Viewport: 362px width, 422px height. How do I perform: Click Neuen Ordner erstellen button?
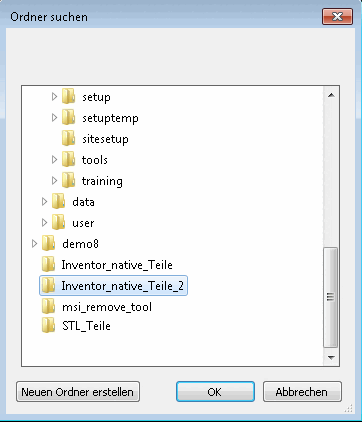point(78,392)
